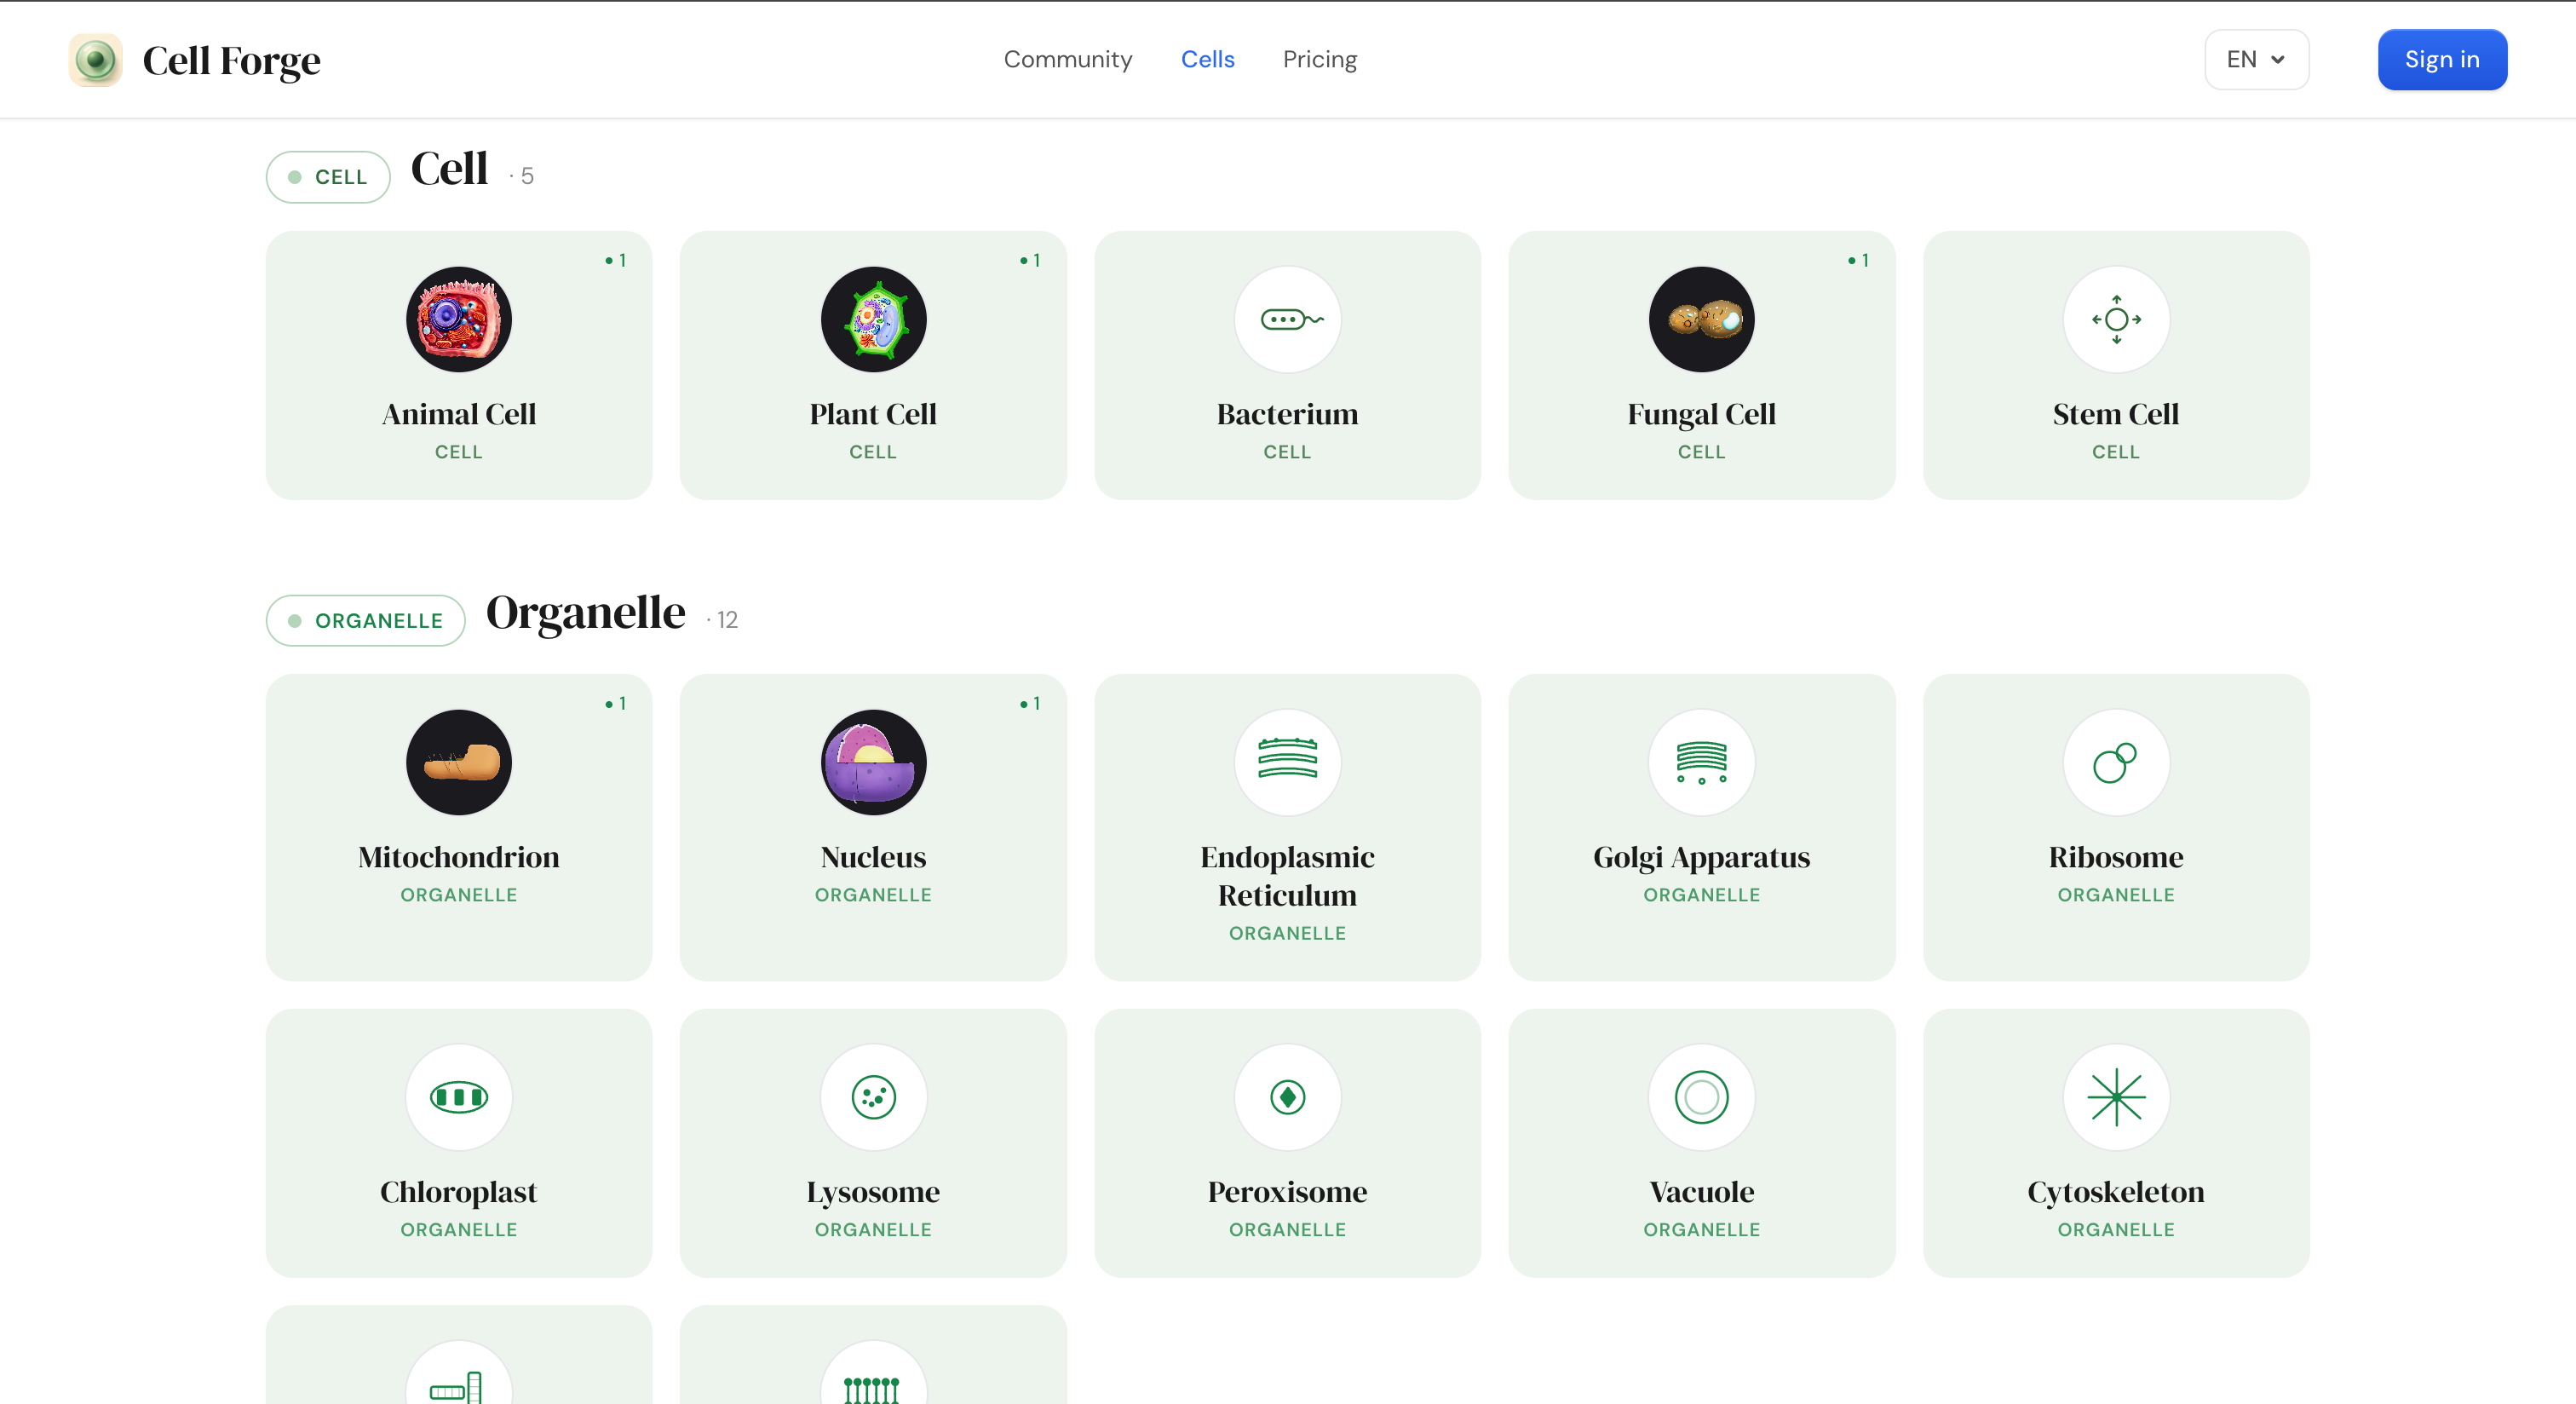The width and height of the screenshot is (2576, 1404).
Task: Click the Sign in button
Action: [x=2442, y=60]
